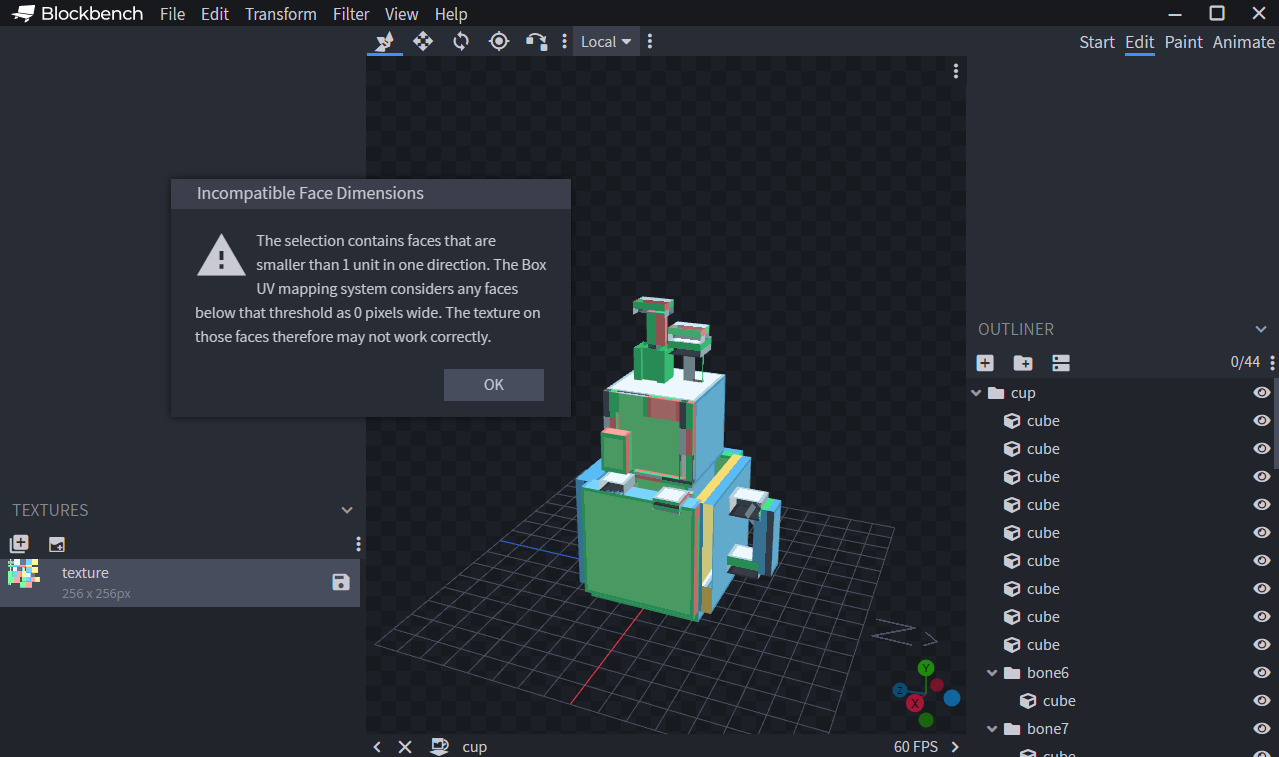Add a new cube in the Outliner
Screen dimensions: 1279x757
(x=985, y=362)
